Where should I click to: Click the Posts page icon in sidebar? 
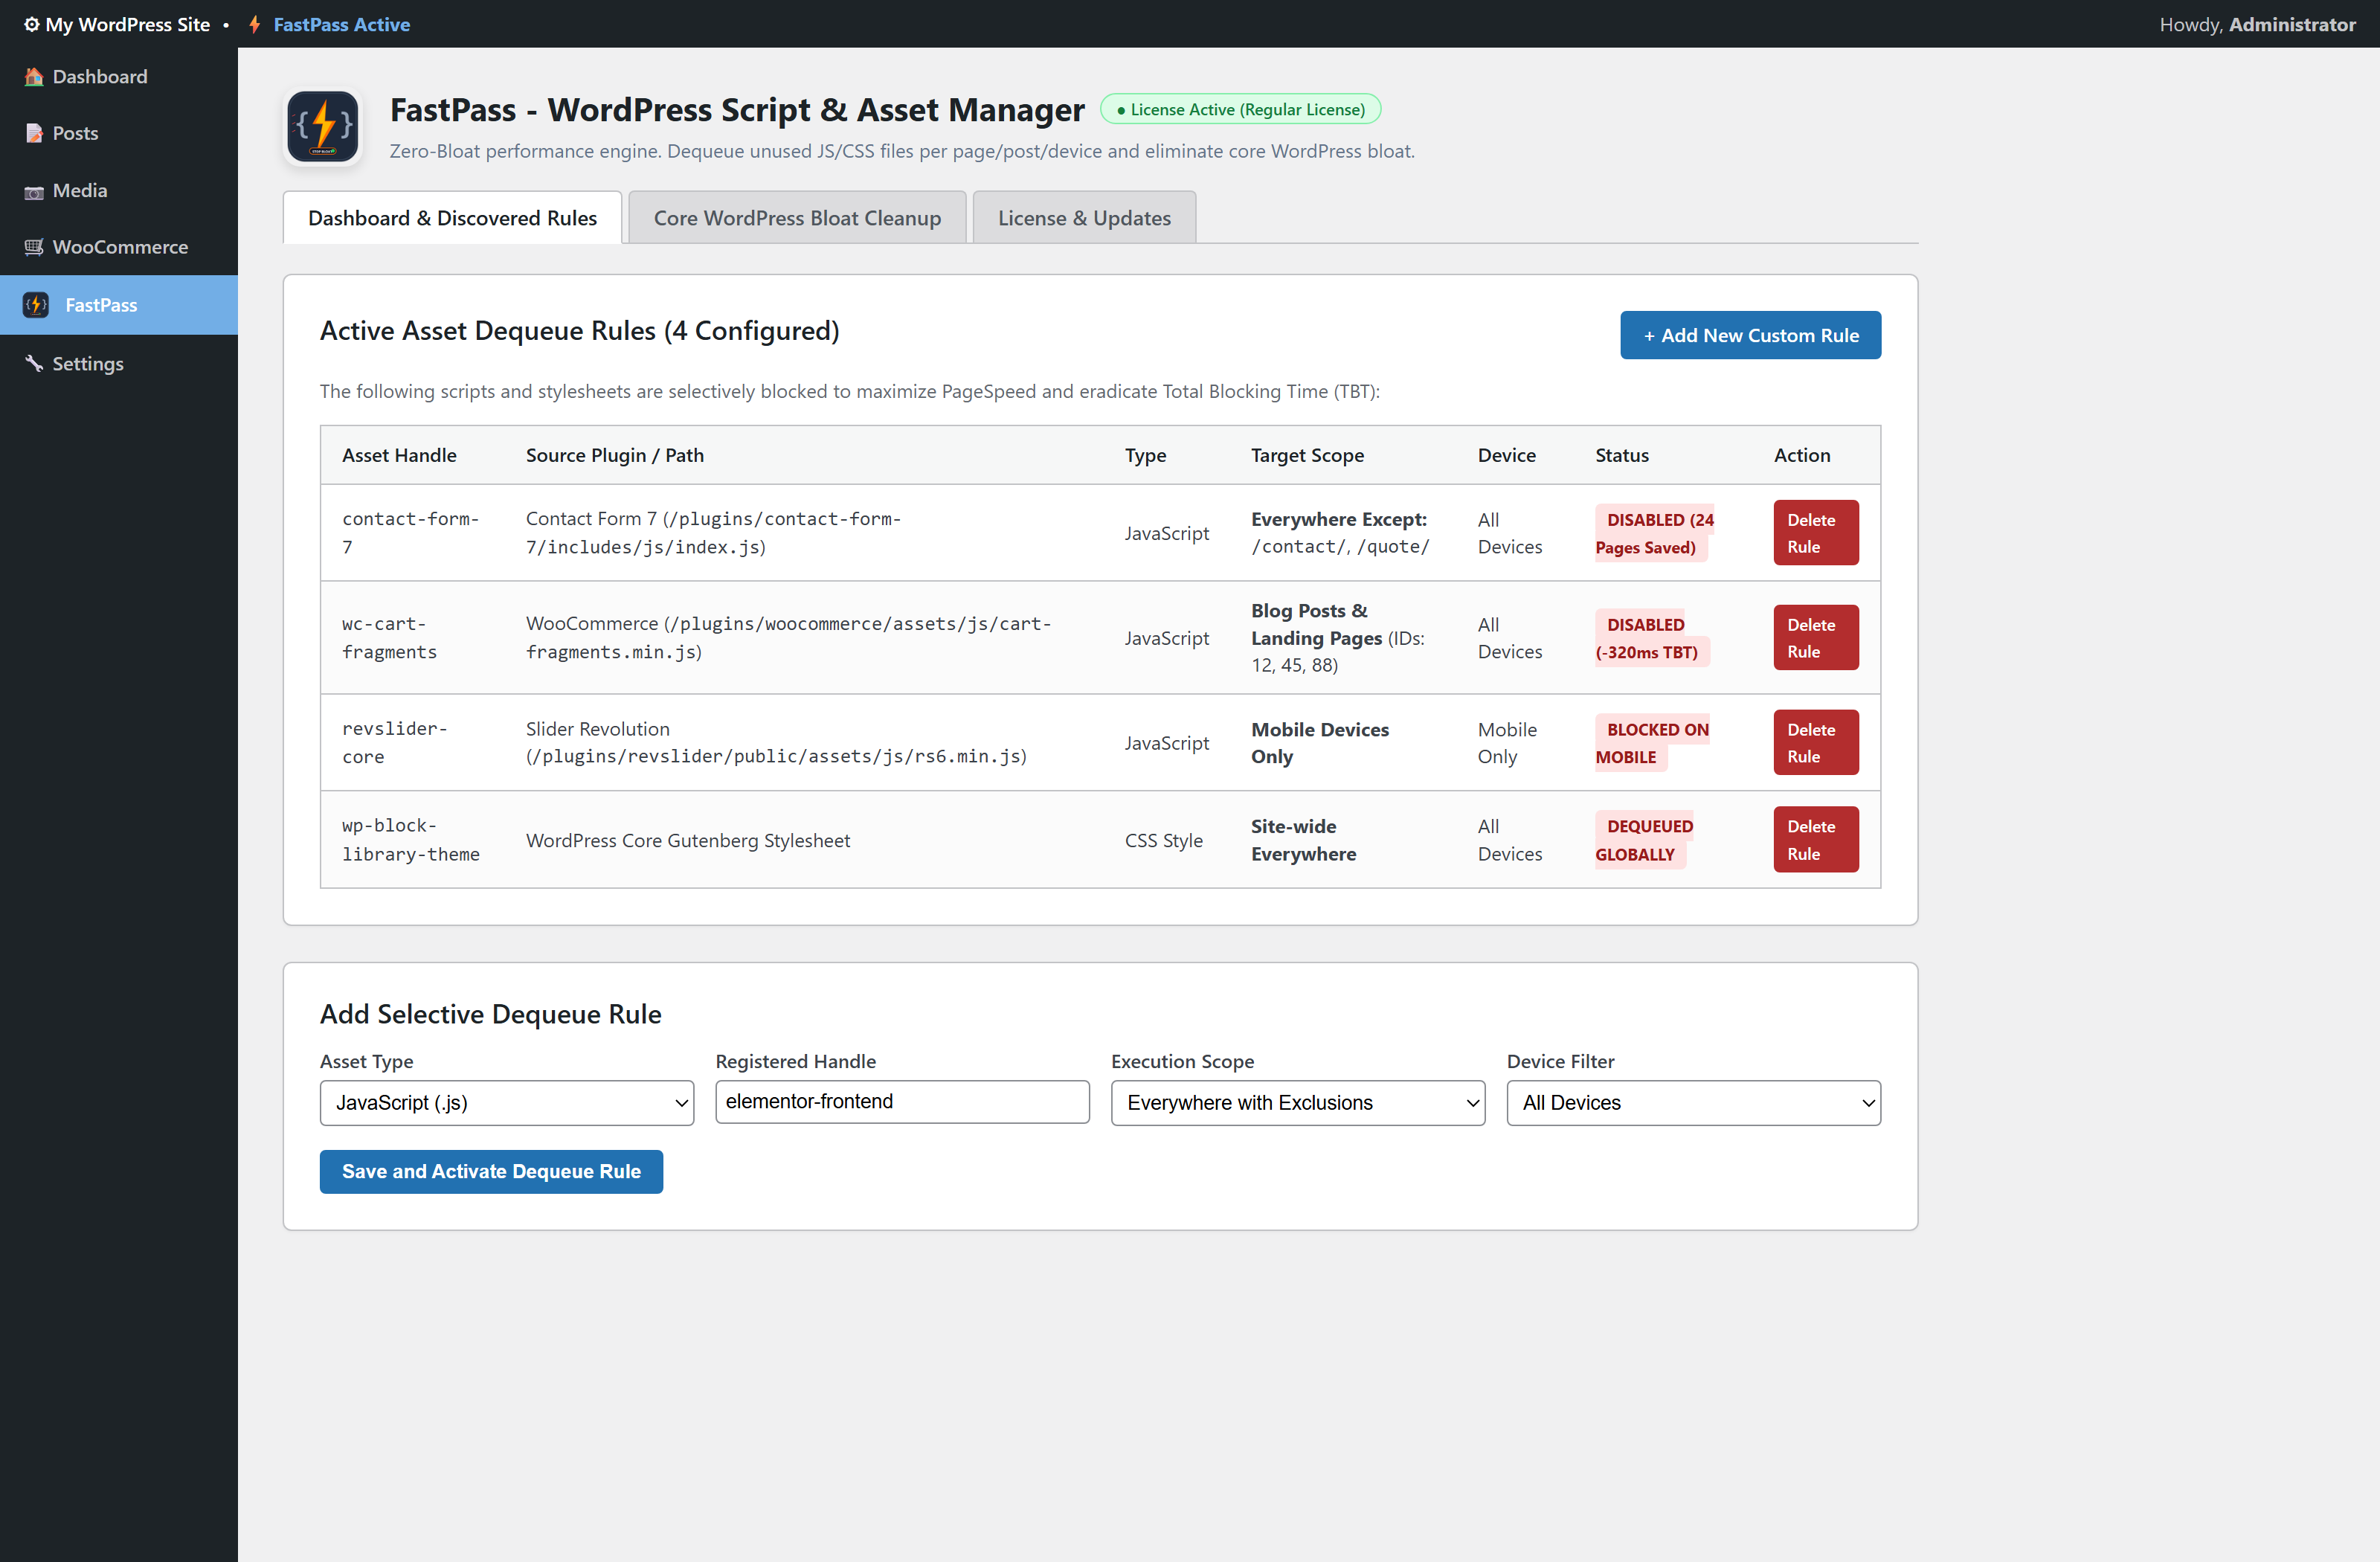34,133
